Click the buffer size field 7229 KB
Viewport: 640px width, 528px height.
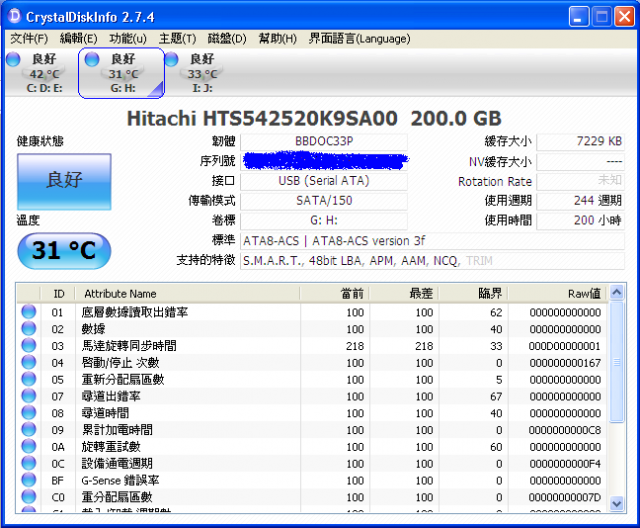pyautogui.click(x=580, y=142)
